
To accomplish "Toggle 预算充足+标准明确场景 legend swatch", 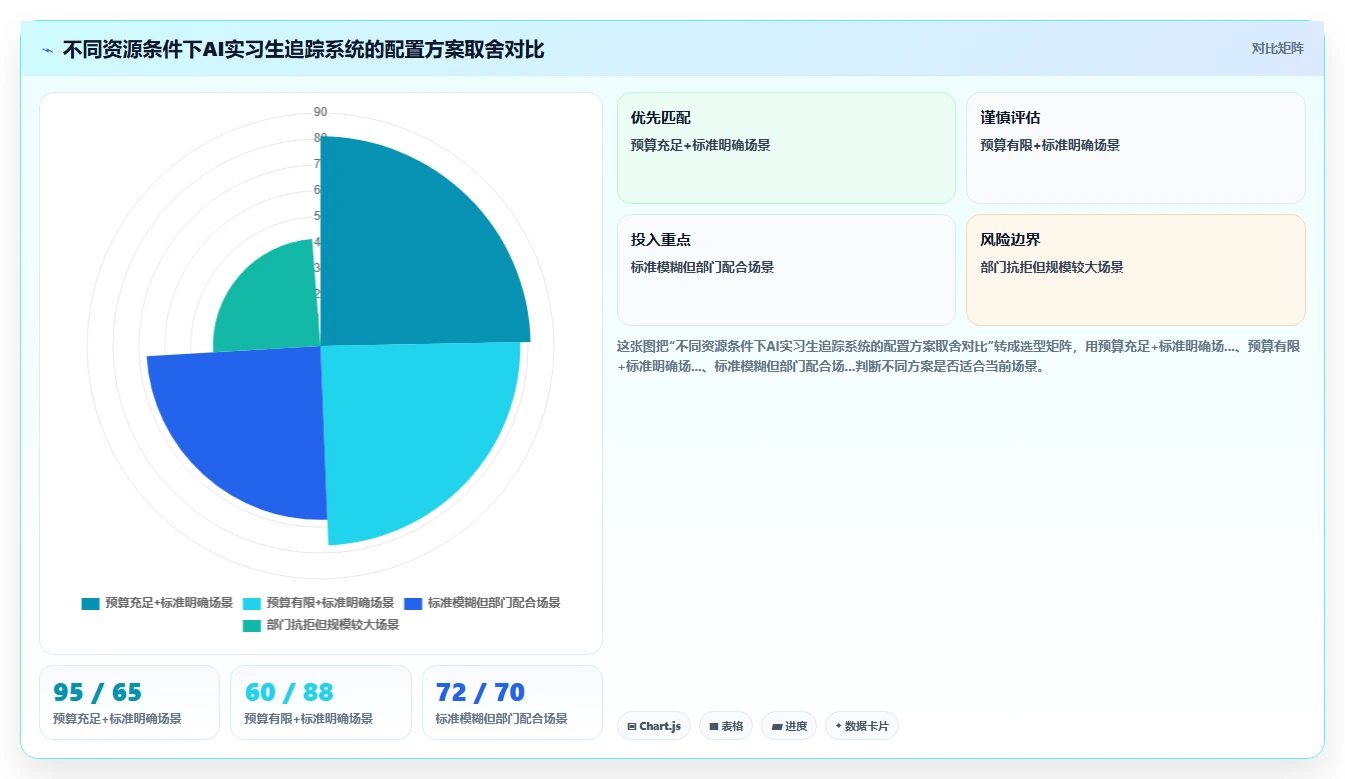I will pyautogui.click(x=91, y=603).
